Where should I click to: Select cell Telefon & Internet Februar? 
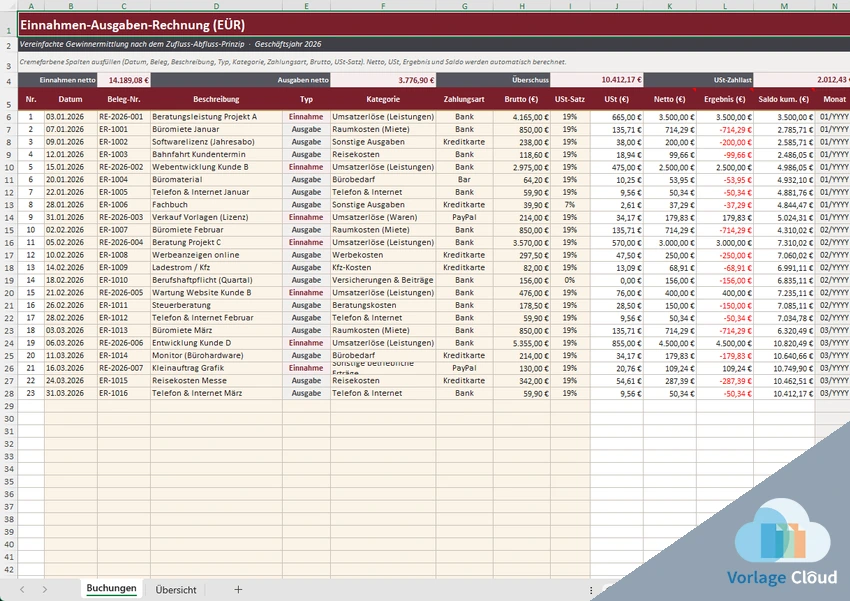click(x=216, y=318)
